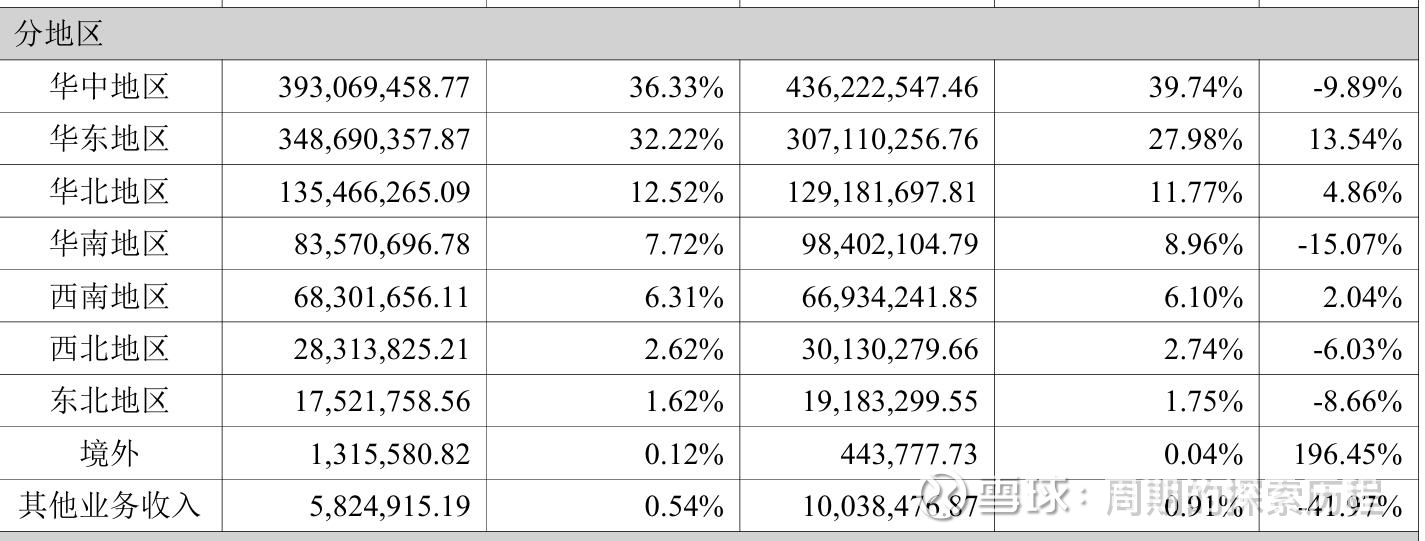The image size is (1425, 541).
Task: Click the 华北地区 row label
Action: 110,191
